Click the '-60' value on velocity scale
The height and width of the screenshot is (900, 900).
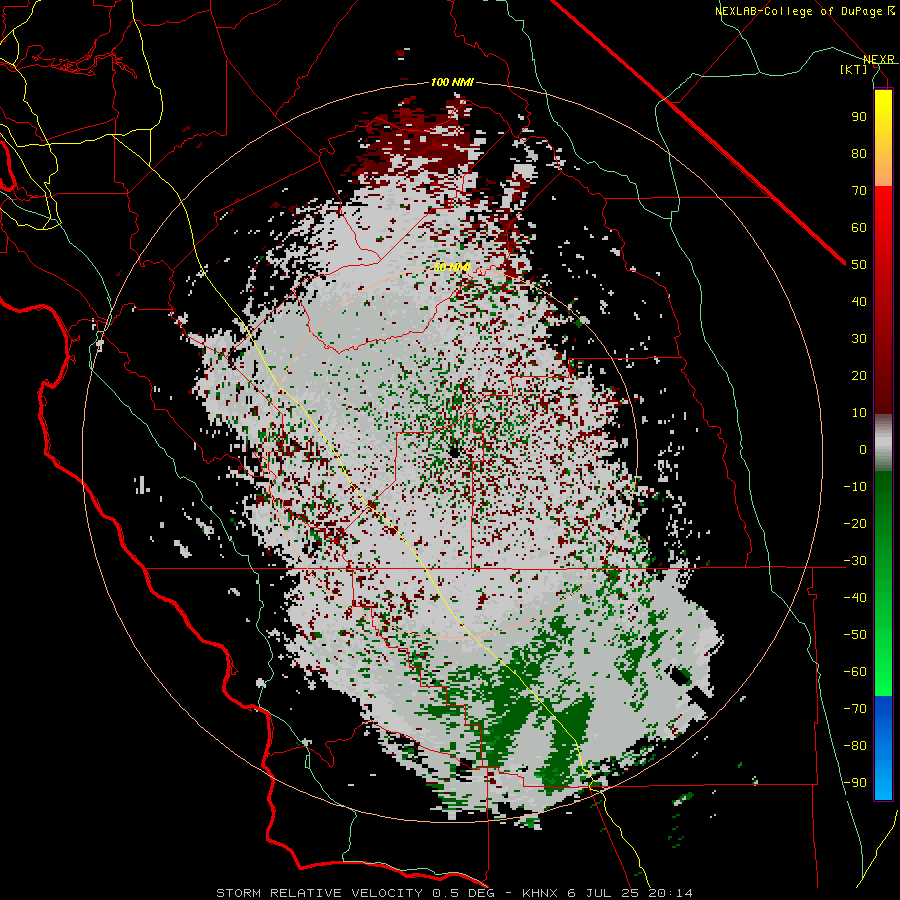(x=855, y=672)
